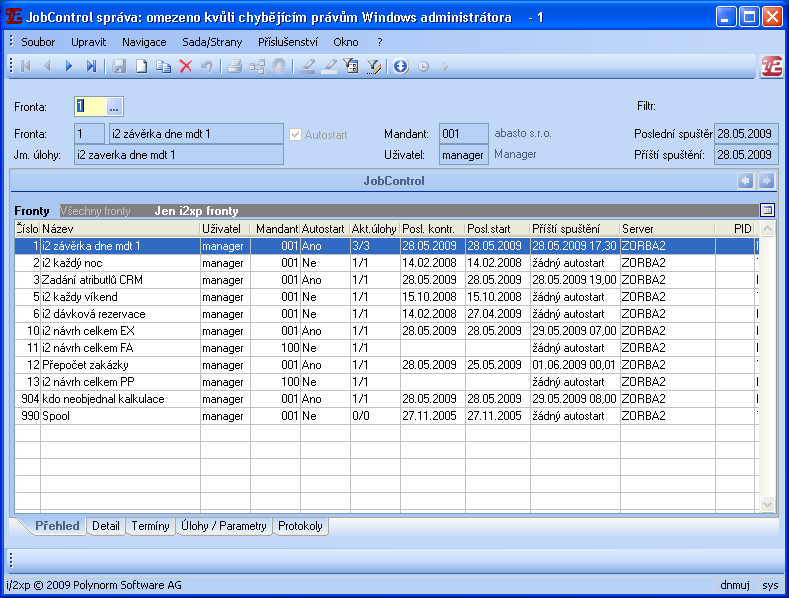Image resolution: width=789 pixels, height=598 pixels.
Task: Go to previous record arrow
Action: 47,66
